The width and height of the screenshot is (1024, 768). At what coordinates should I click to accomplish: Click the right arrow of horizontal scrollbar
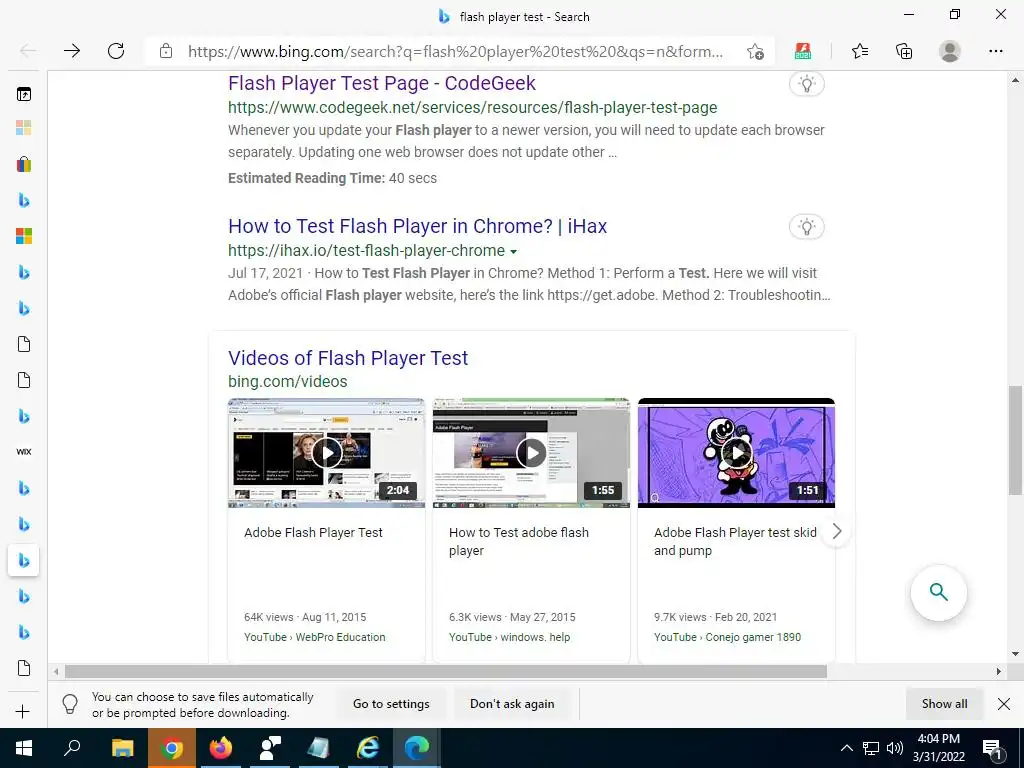(999, 671)
